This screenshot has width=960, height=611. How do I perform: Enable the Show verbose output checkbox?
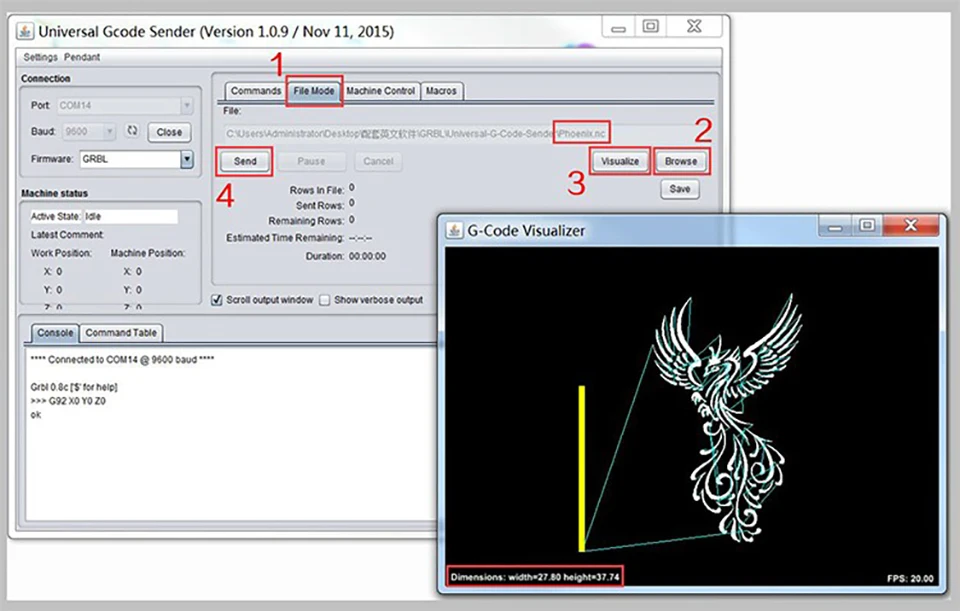(x=324, y=300)
